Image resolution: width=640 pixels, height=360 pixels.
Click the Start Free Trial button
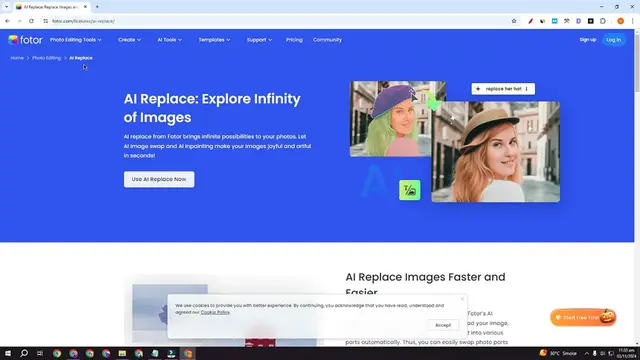[x=583, y=318]
